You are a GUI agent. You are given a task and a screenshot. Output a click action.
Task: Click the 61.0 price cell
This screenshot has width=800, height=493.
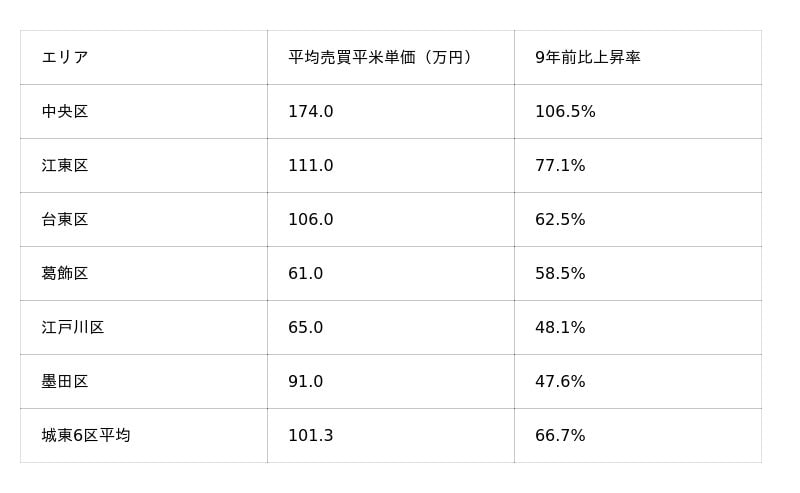coord(306,274)
